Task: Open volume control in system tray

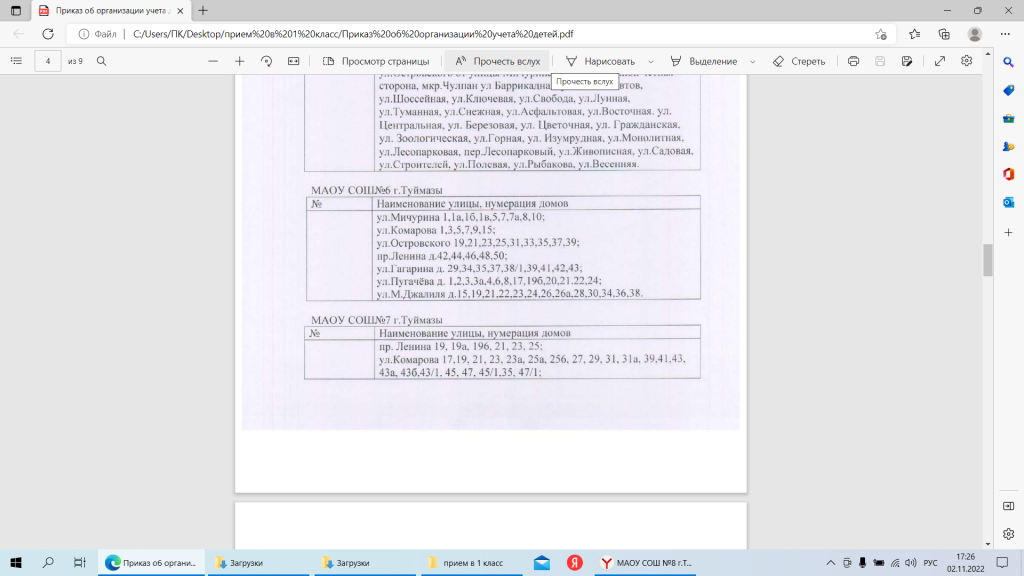Action: click(x=911, y=562)
